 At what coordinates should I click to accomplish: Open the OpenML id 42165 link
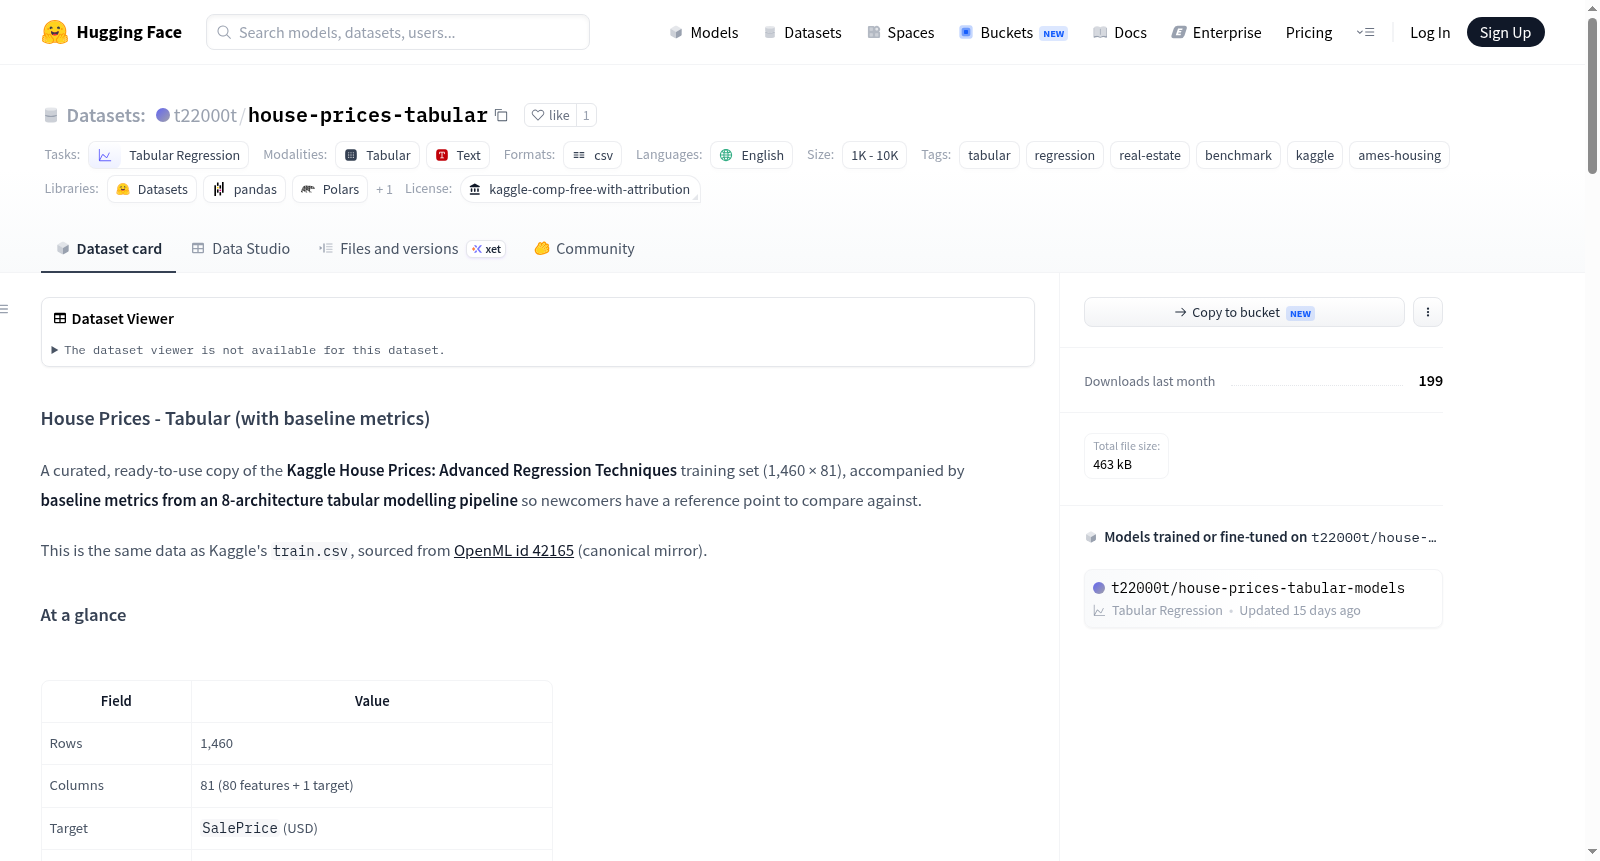[514, 551]
